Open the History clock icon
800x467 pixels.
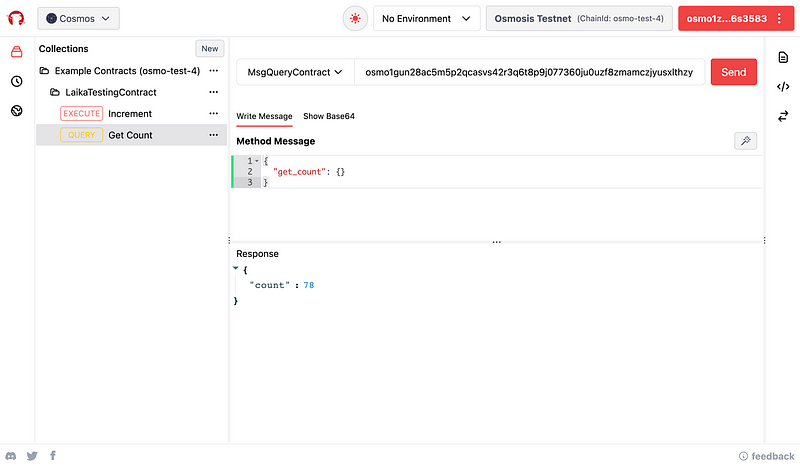click(x=17, y=82)
